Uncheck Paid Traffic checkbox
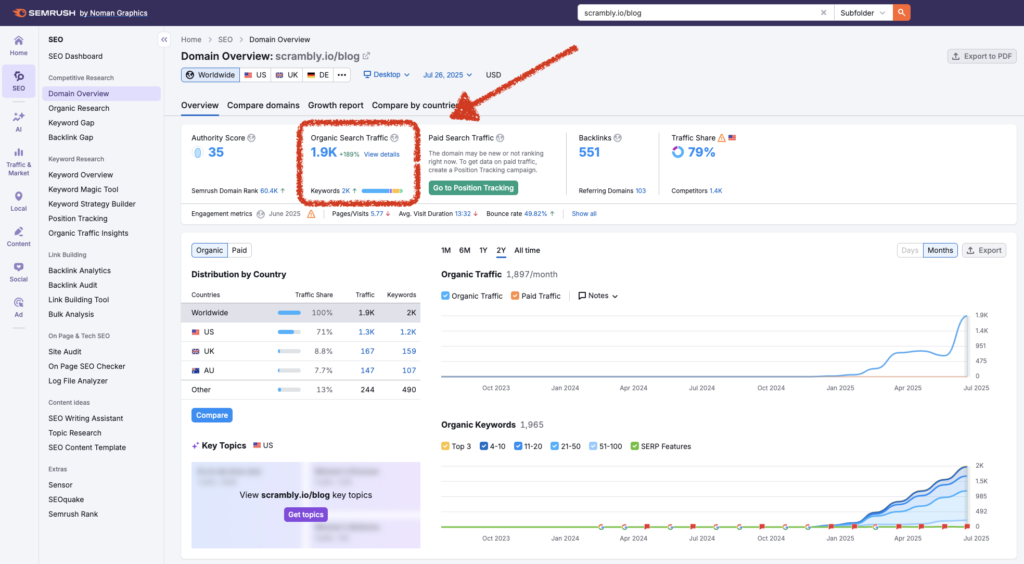This screenshot has height=564, width=1024. coord(515,296)
